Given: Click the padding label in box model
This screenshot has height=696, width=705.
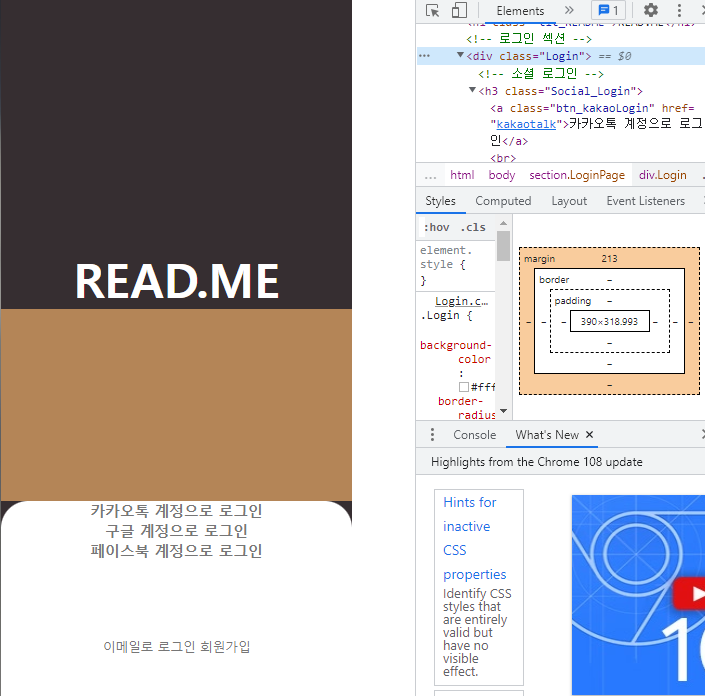Looking at the screenshot, I should 572,301.
